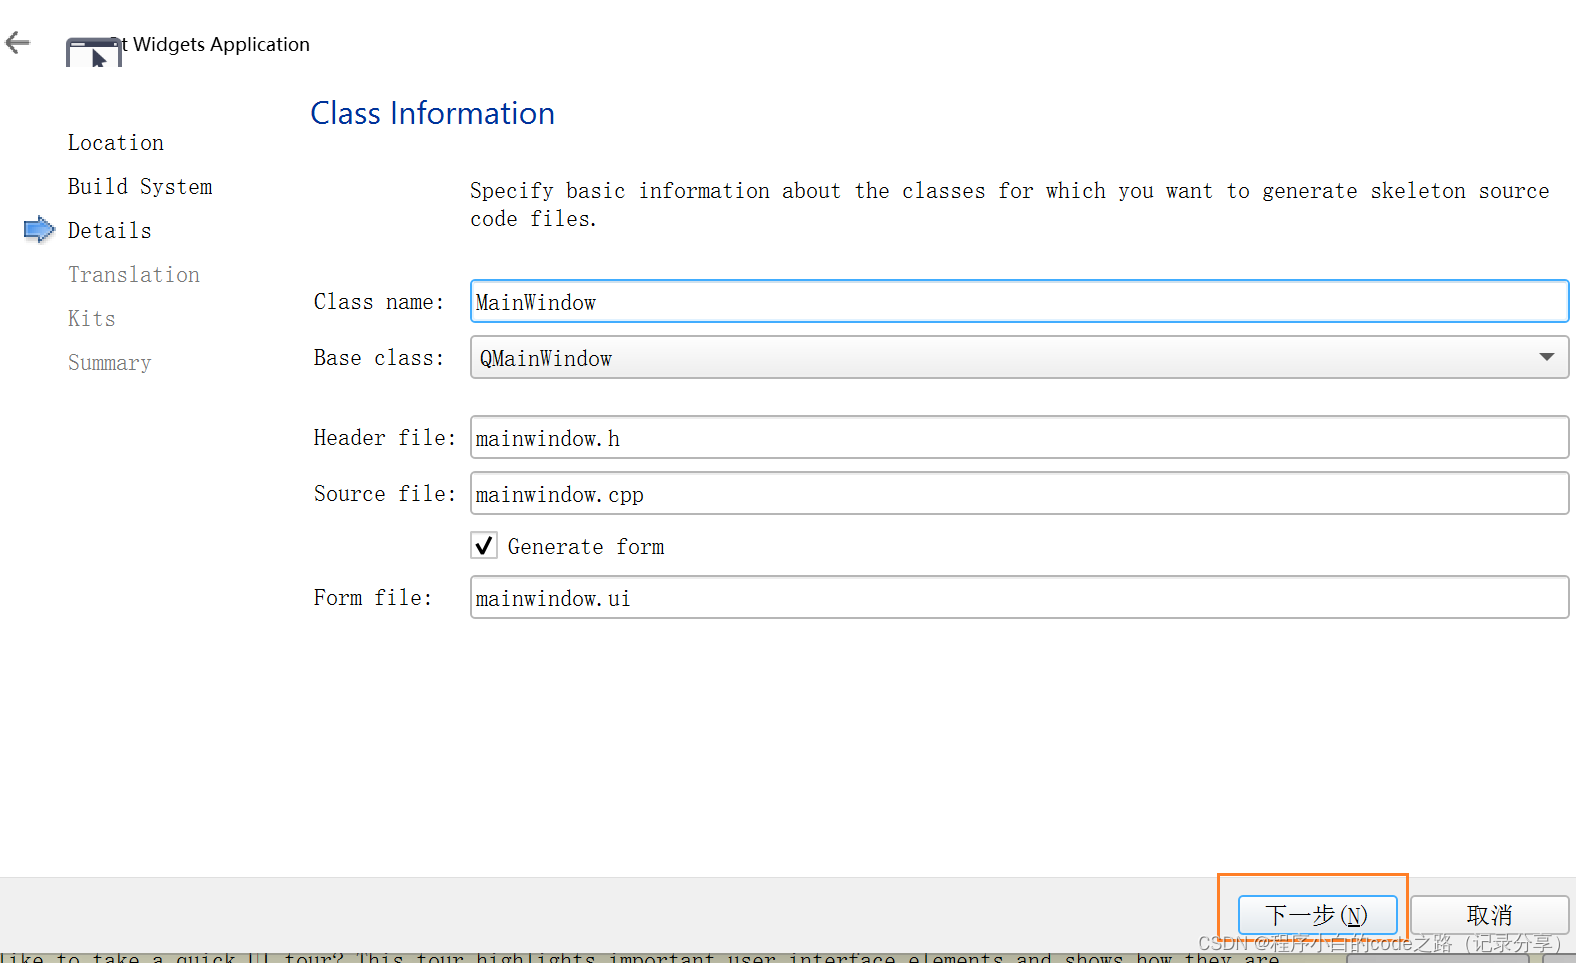This screenshot has width=1576, height=963.
Task: Click the Form file label
Action: pos(373,598)
